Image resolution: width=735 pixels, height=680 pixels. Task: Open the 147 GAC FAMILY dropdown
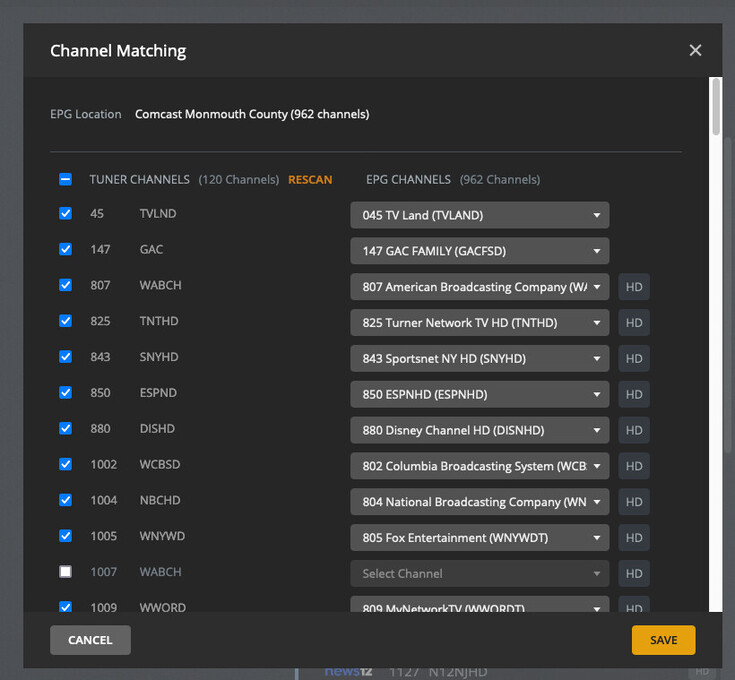point(479,251)
